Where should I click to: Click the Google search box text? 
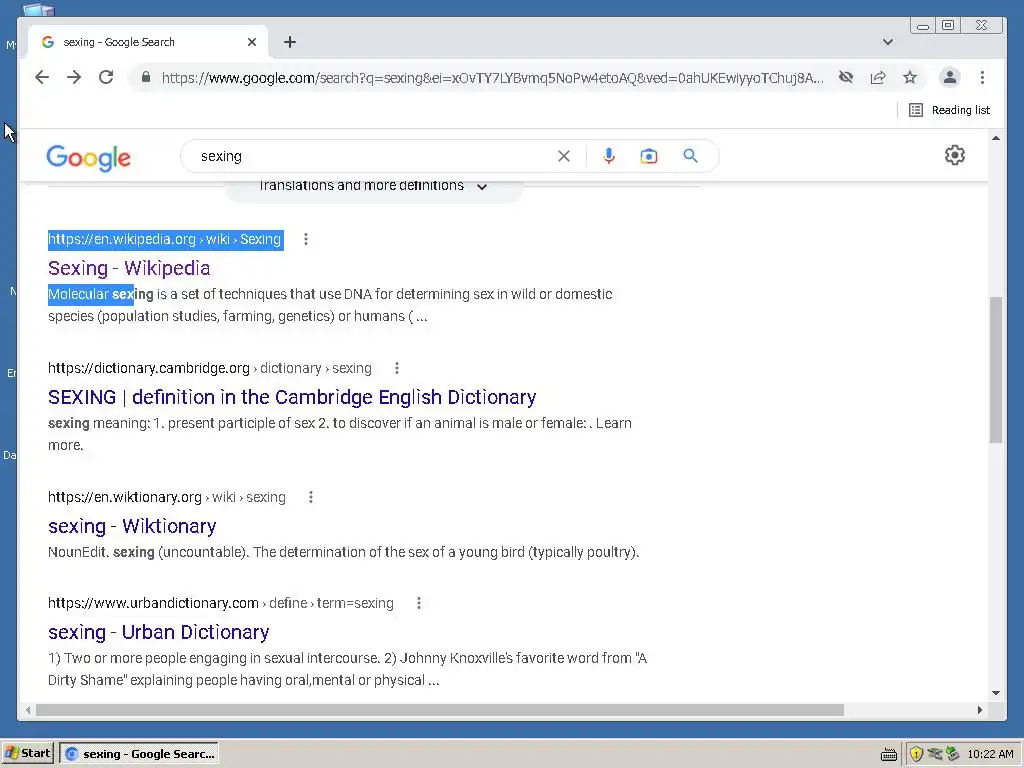pyautogui.click(x=221, y=156)
